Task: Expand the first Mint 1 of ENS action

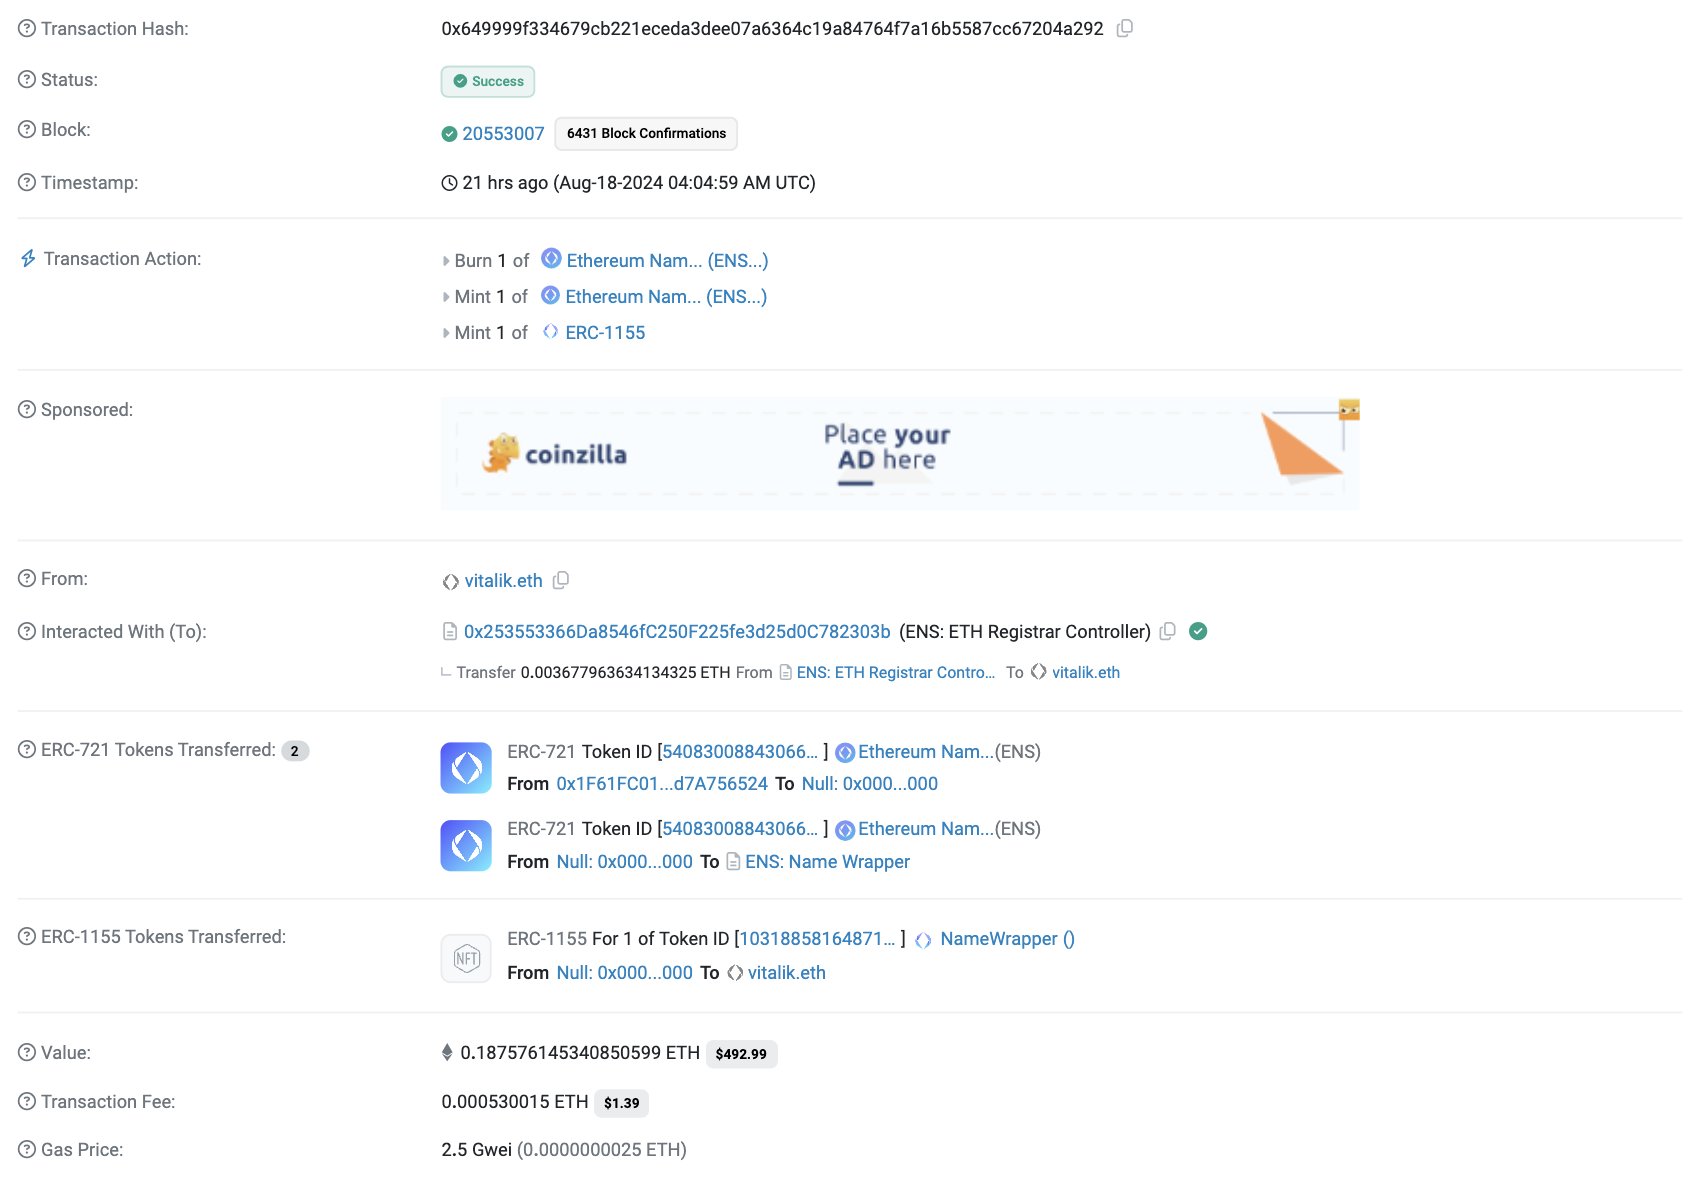Action: tap(446, 296)
